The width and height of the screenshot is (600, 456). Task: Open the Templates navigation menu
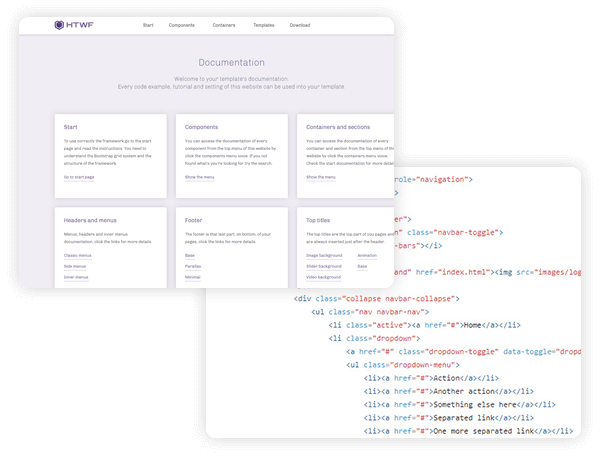[264, 25]
